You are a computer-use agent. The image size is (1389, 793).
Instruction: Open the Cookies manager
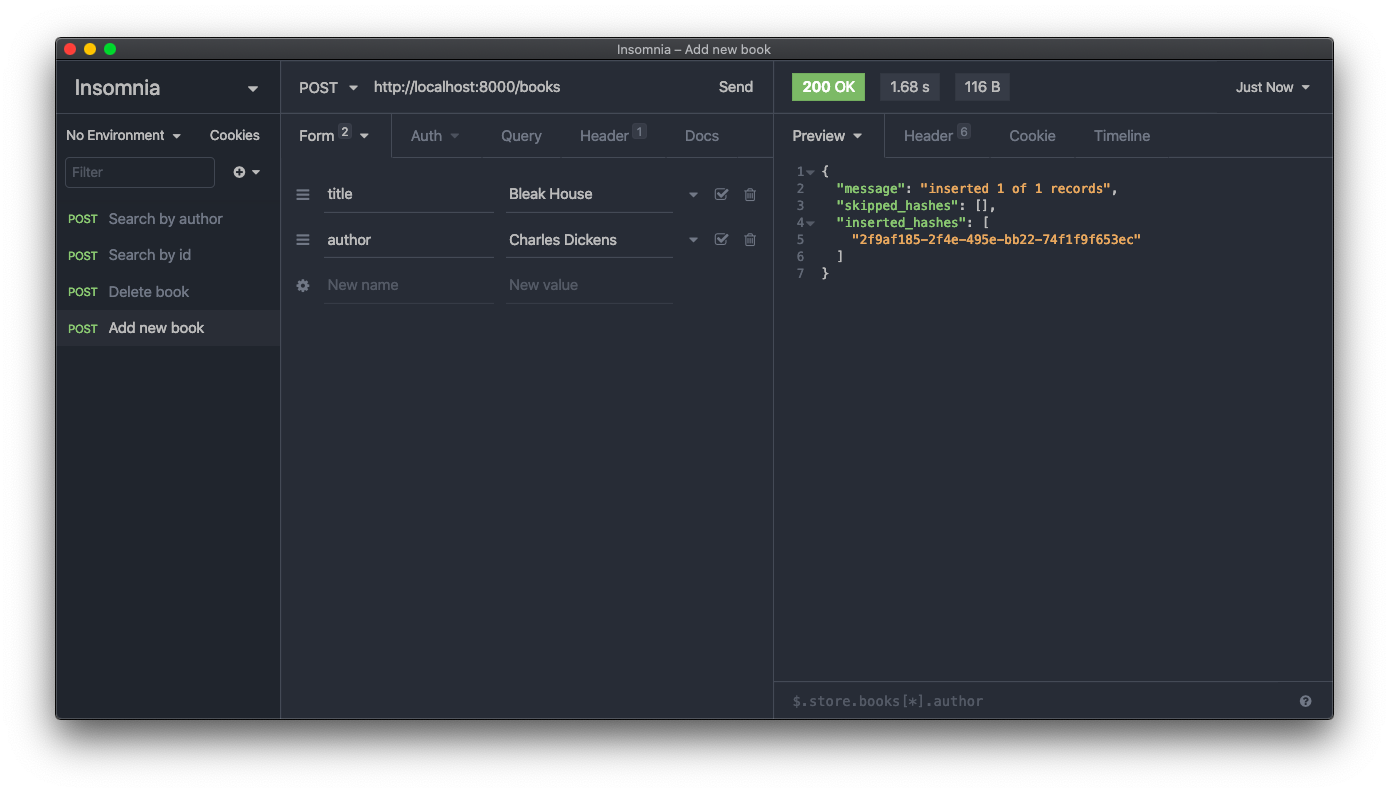click(234, 136)
